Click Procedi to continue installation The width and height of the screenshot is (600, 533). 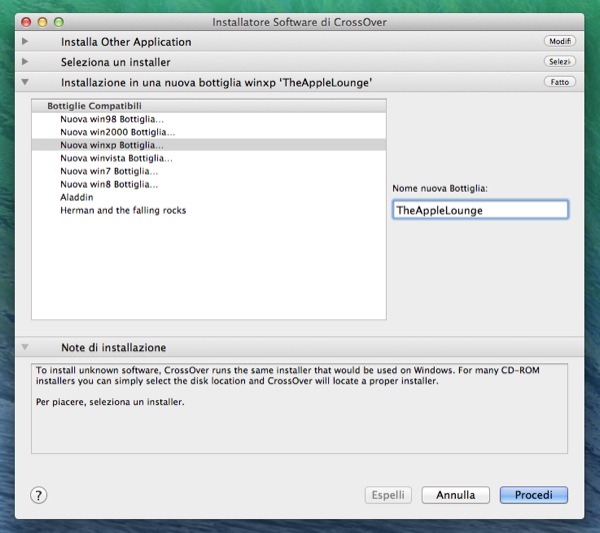(534, 495)
